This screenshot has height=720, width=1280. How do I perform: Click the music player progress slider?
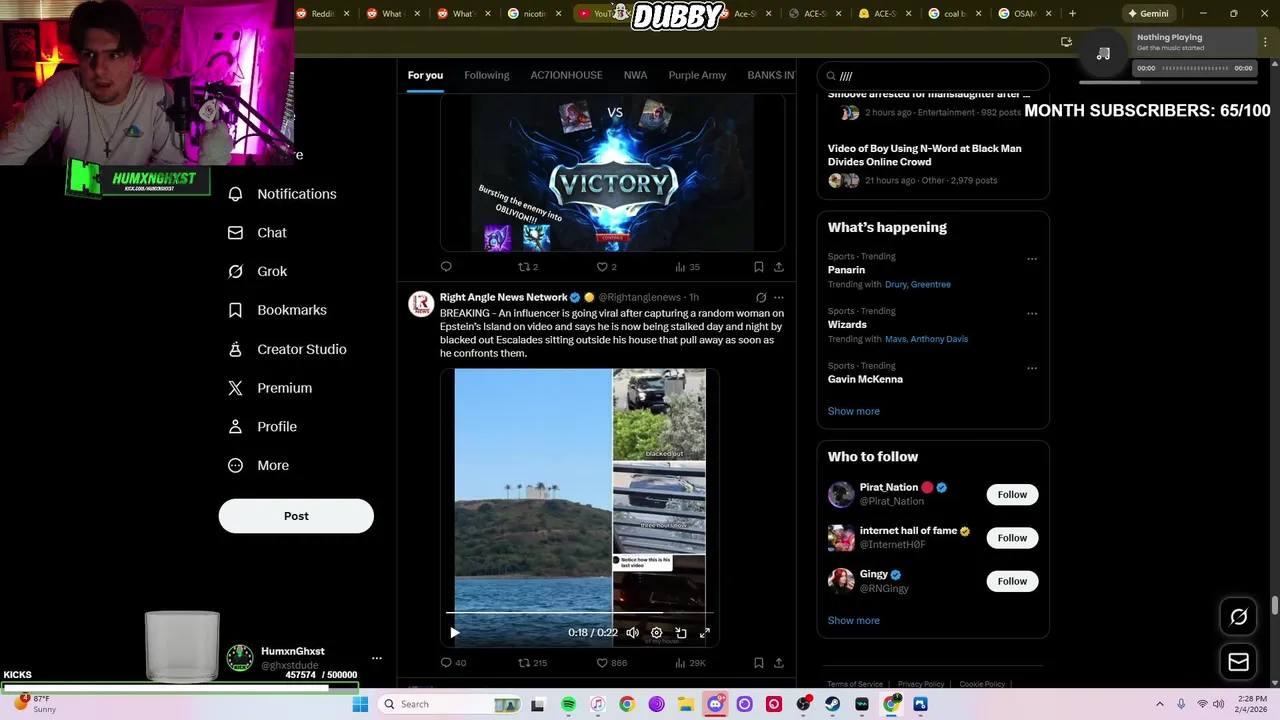[x=1195, y=68]
